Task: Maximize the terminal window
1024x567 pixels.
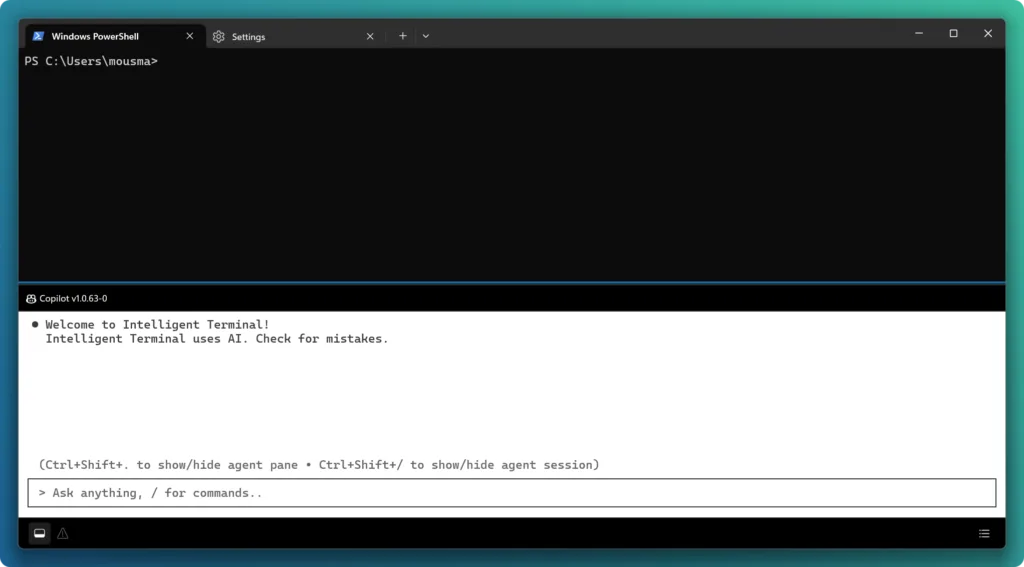Action: pyautogui.click(x=953, y=33)
